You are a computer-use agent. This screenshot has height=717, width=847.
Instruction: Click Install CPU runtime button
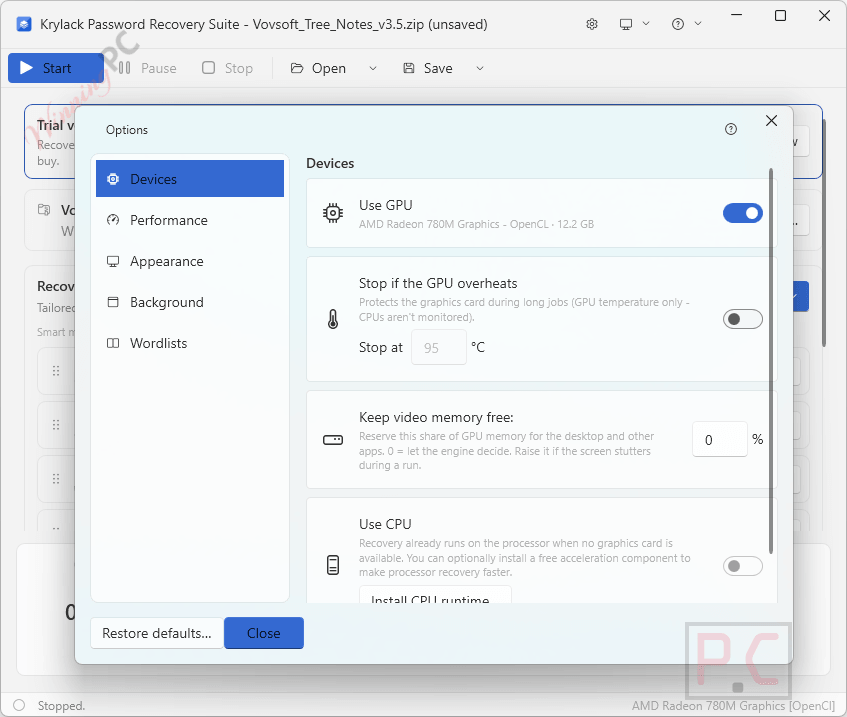coord(435,595)
